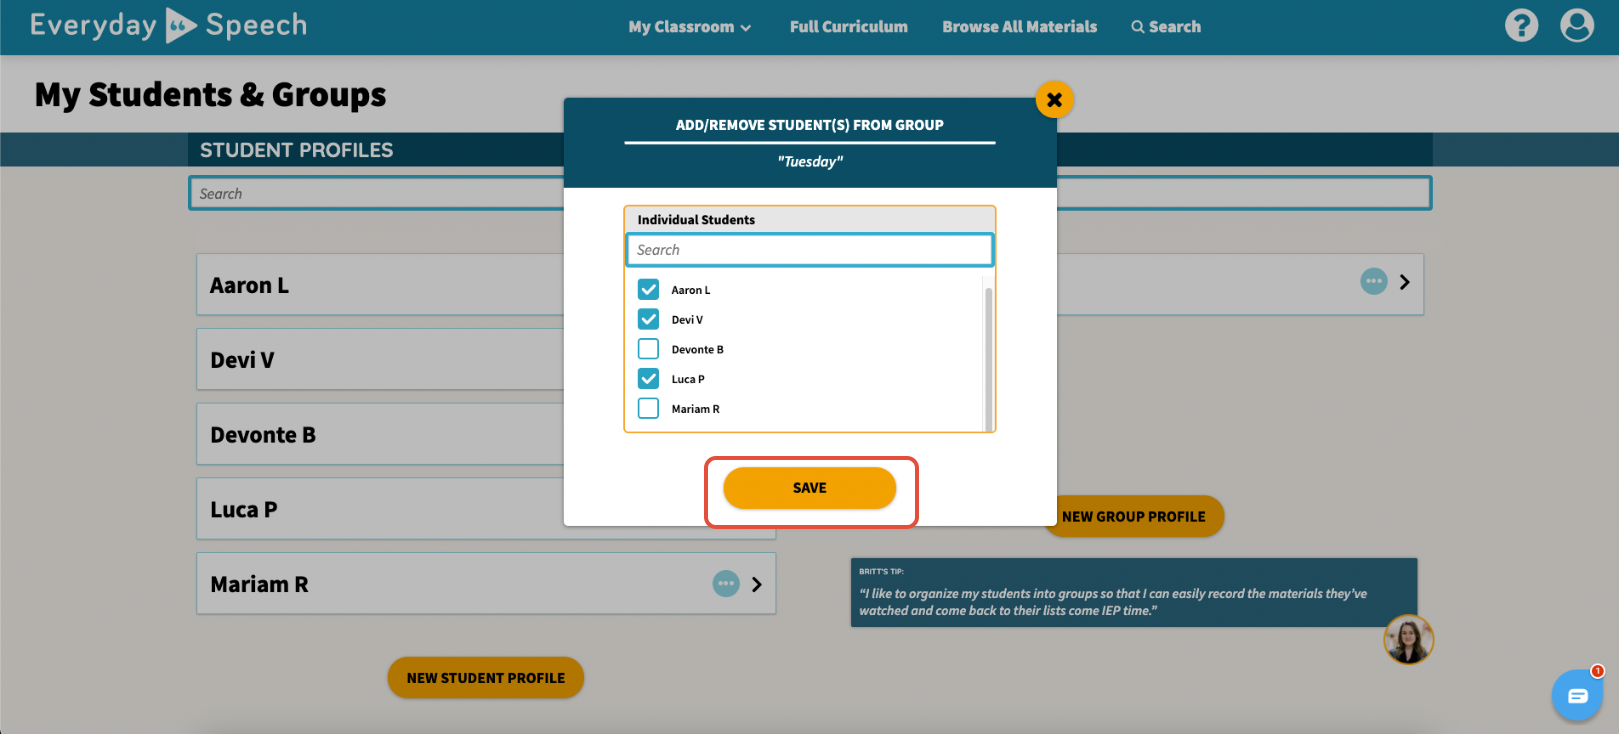Click the Add/Remove Student(s) From Group title
The image size is (1619, 734).
coord(810,125)
